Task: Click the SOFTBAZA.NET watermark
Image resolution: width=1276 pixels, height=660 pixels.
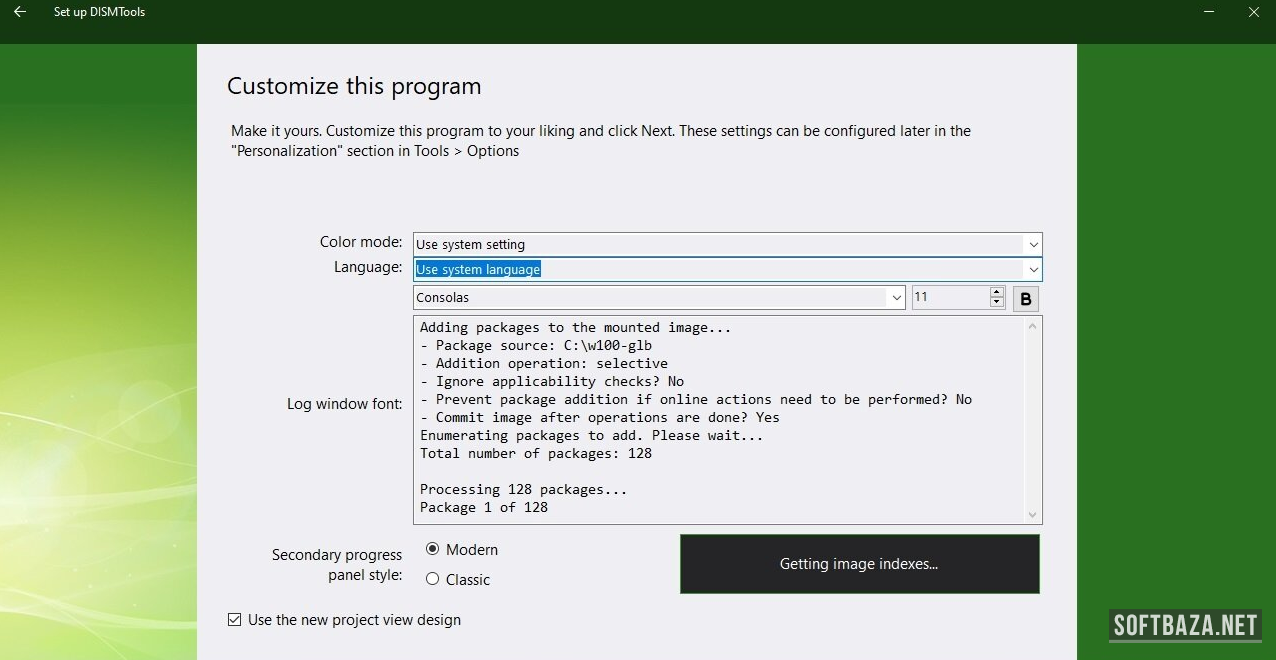Action: click(x=1185, y=626)
